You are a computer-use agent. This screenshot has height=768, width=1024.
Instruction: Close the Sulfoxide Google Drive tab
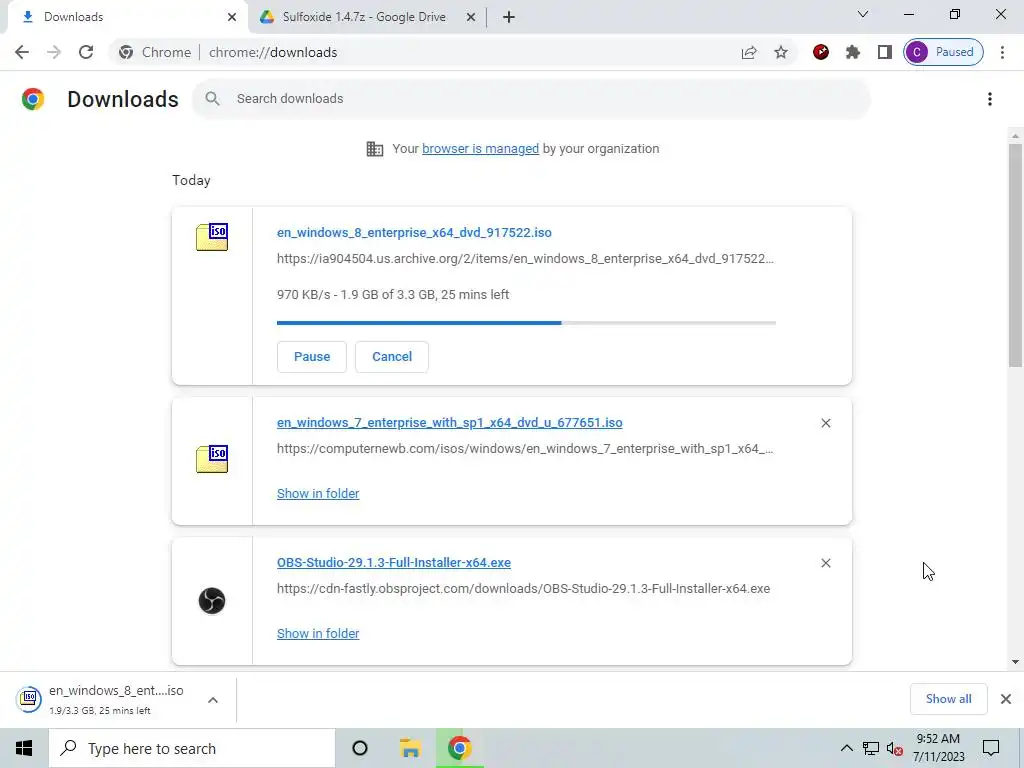click(471, 17)
